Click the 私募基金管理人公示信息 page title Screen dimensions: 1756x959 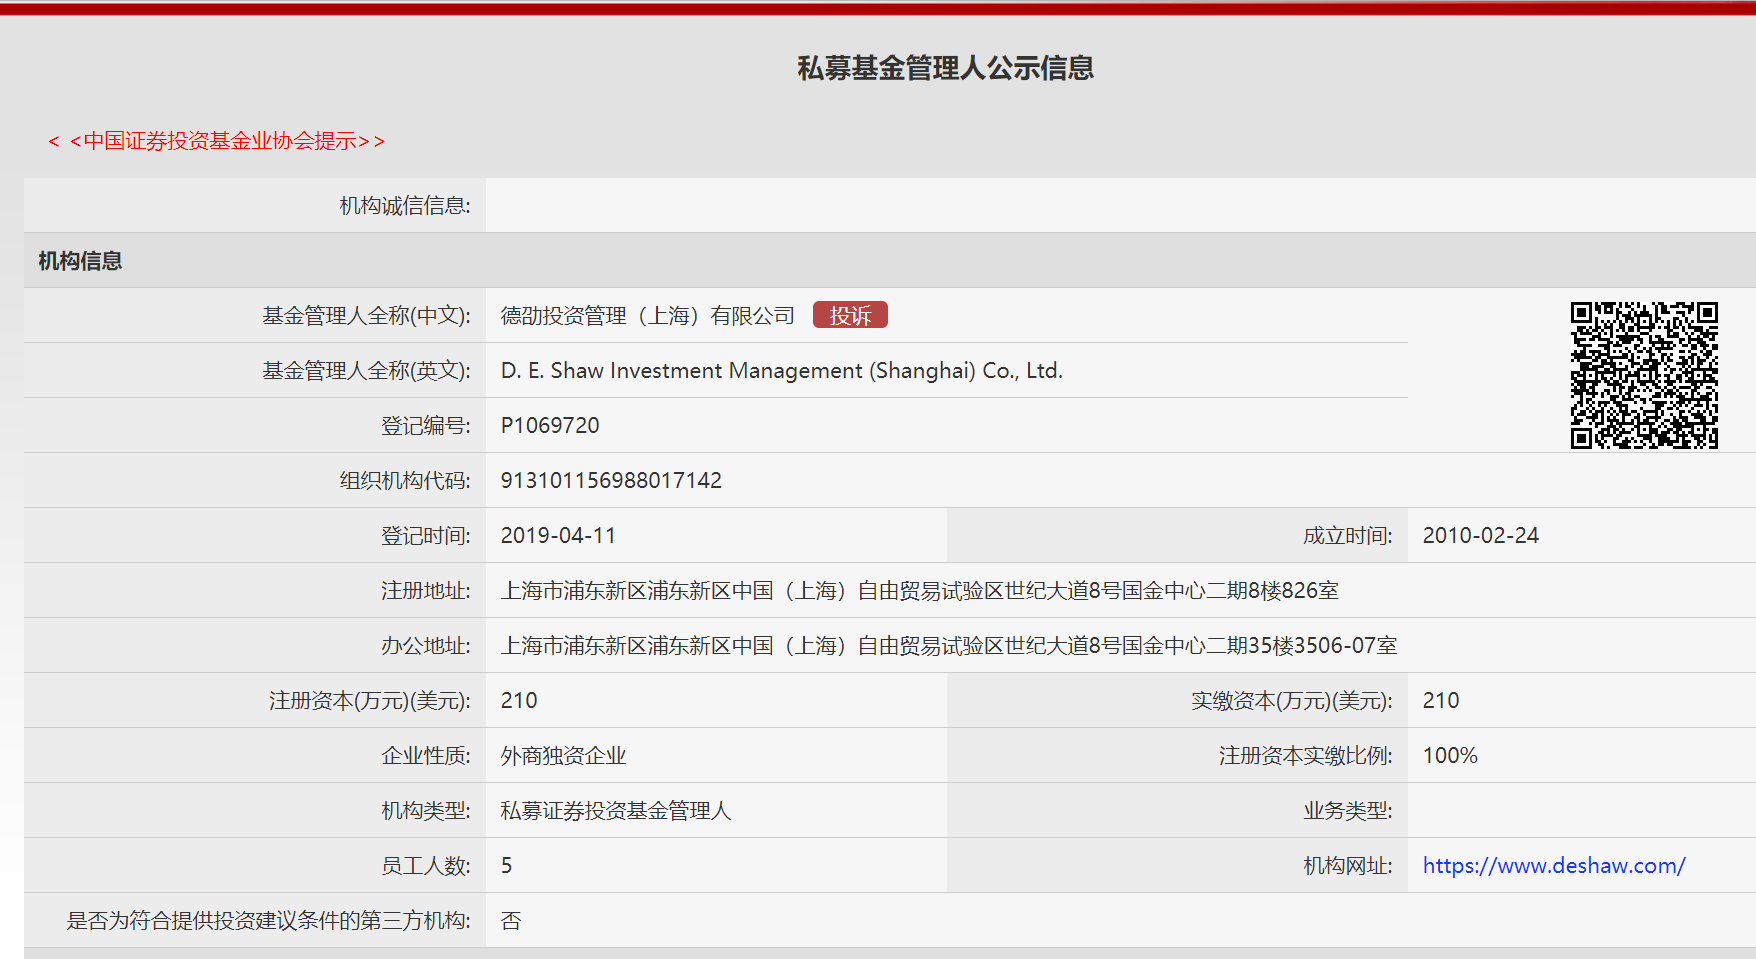click(x=945, y=68)
